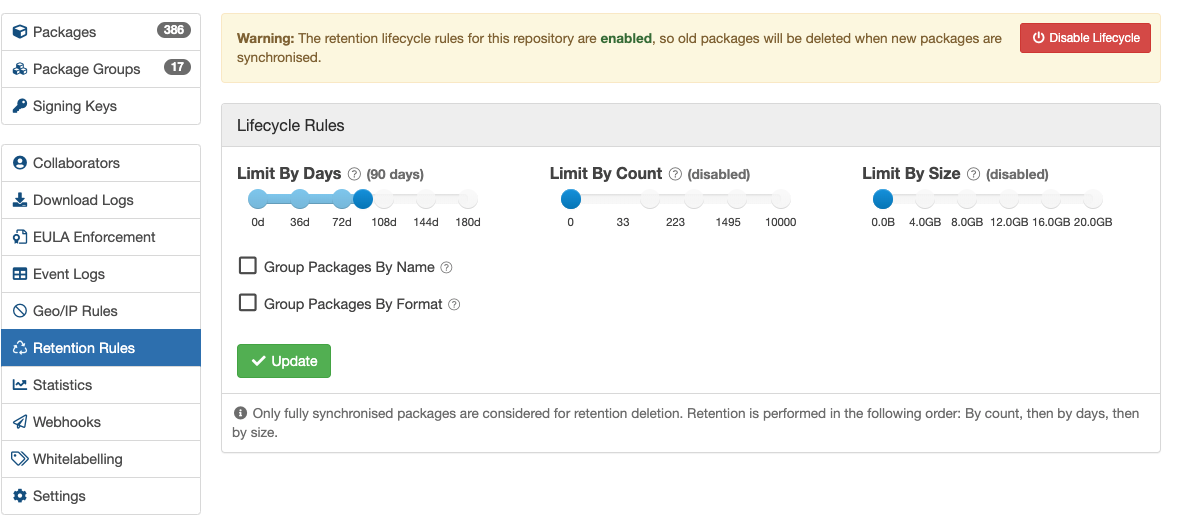Click the help icon next to Limit By Size

pyautogui.click(x=973, y=174)
